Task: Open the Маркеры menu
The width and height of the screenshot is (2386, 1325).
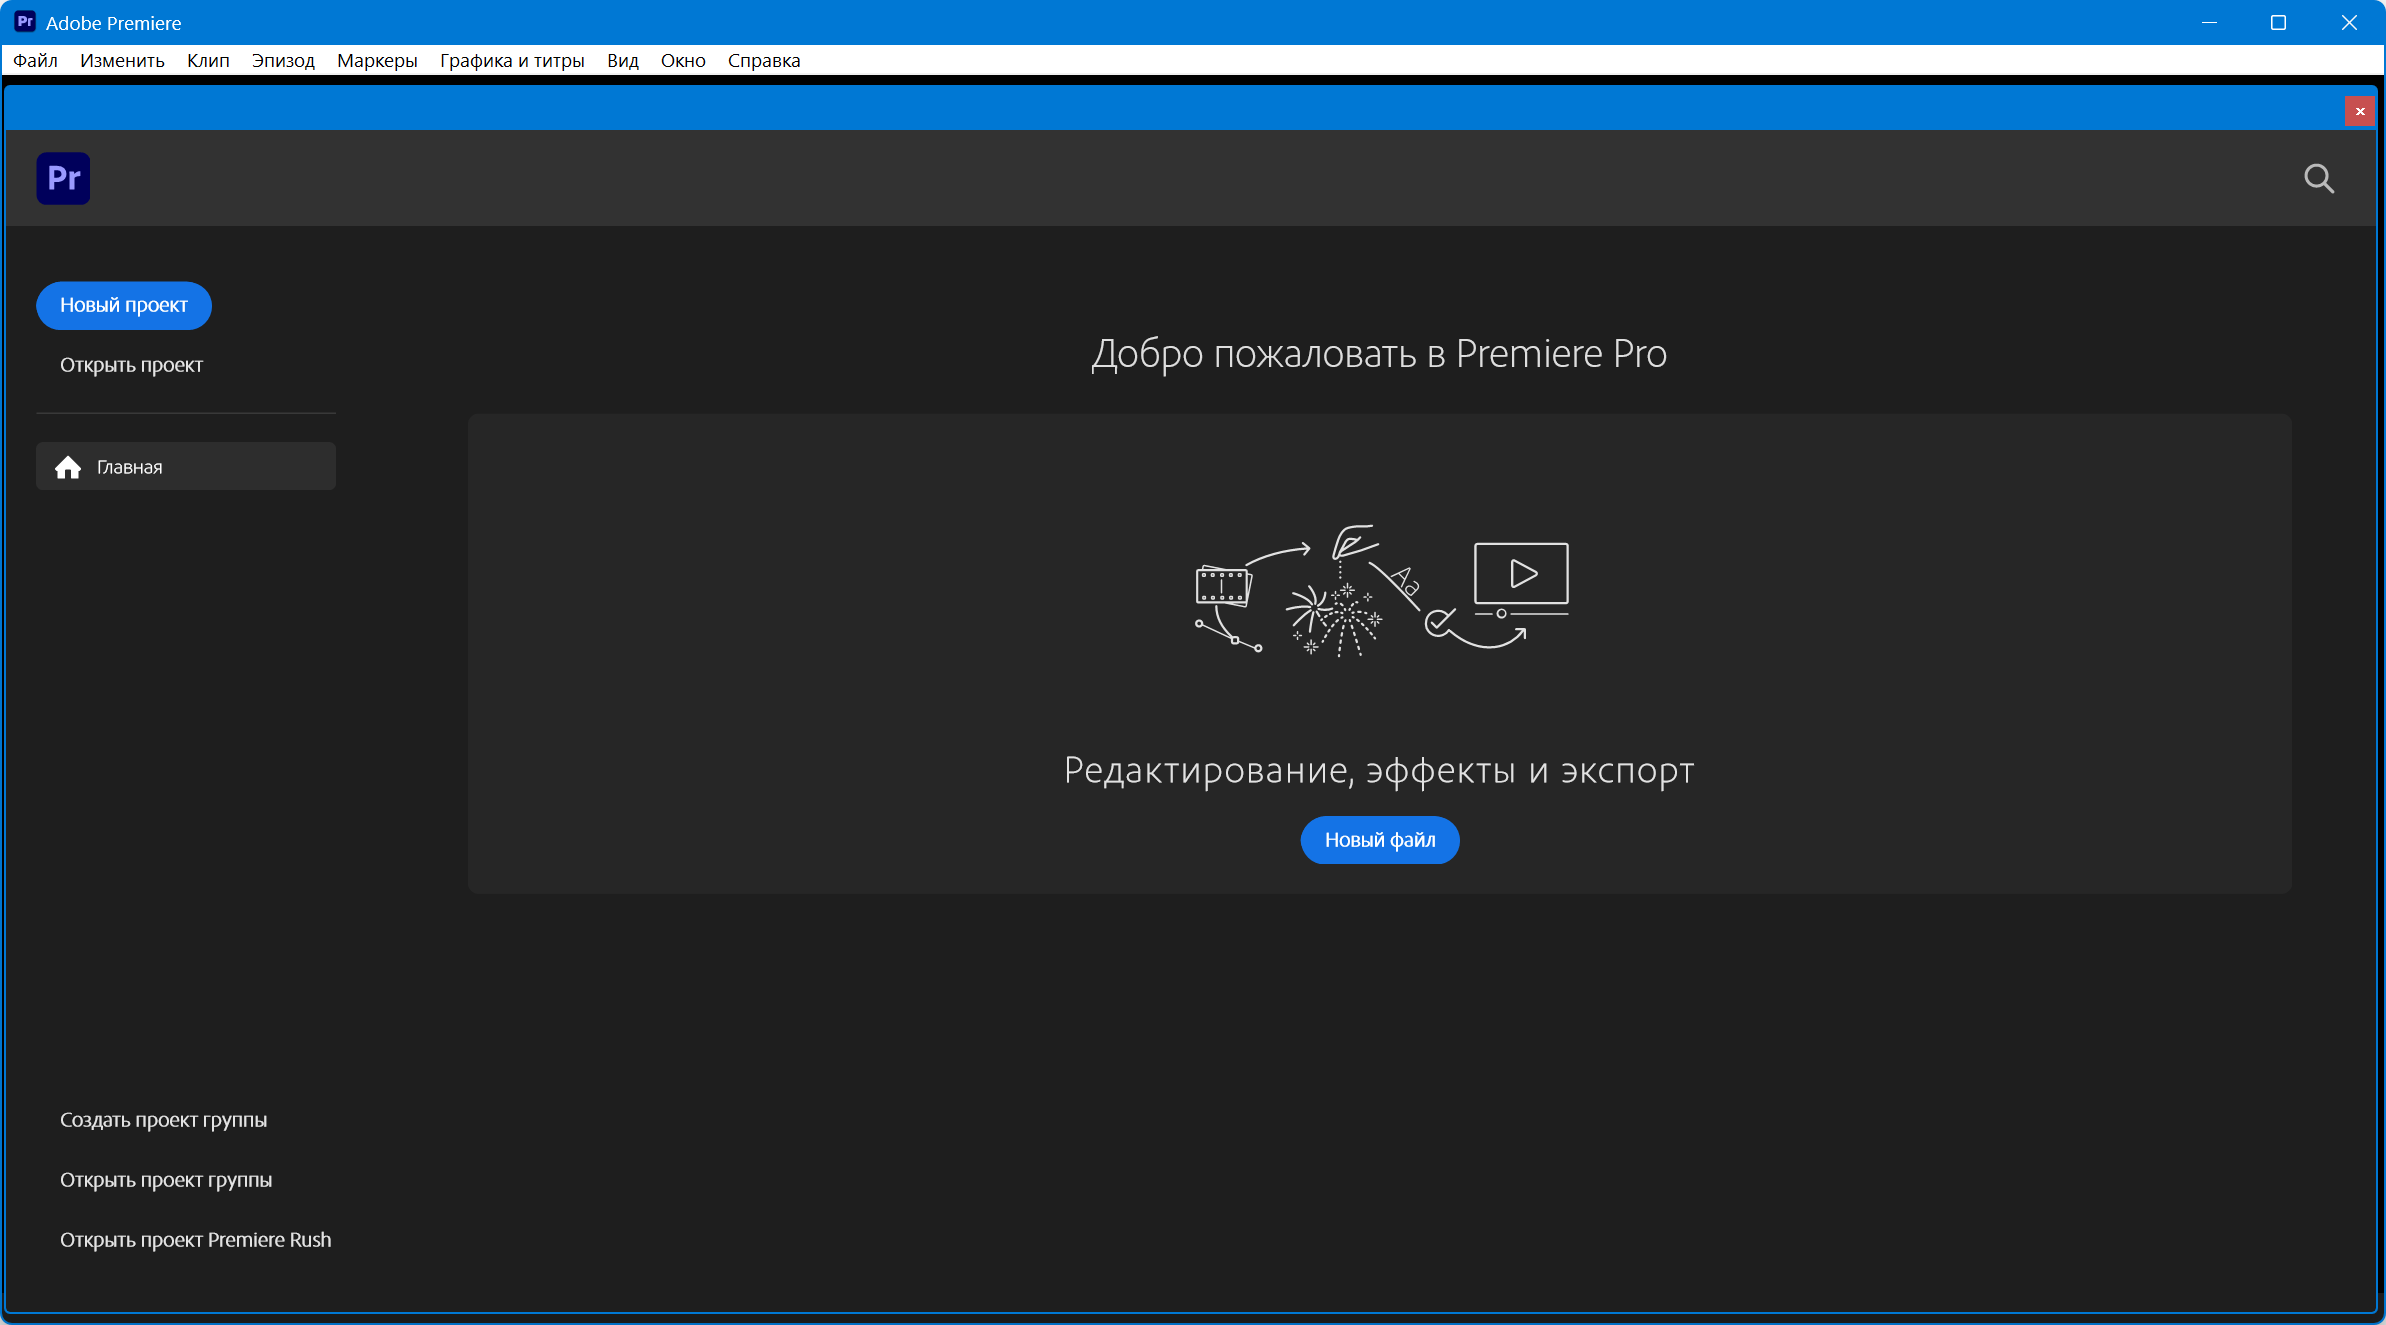Action: click(x=377, y=60)
